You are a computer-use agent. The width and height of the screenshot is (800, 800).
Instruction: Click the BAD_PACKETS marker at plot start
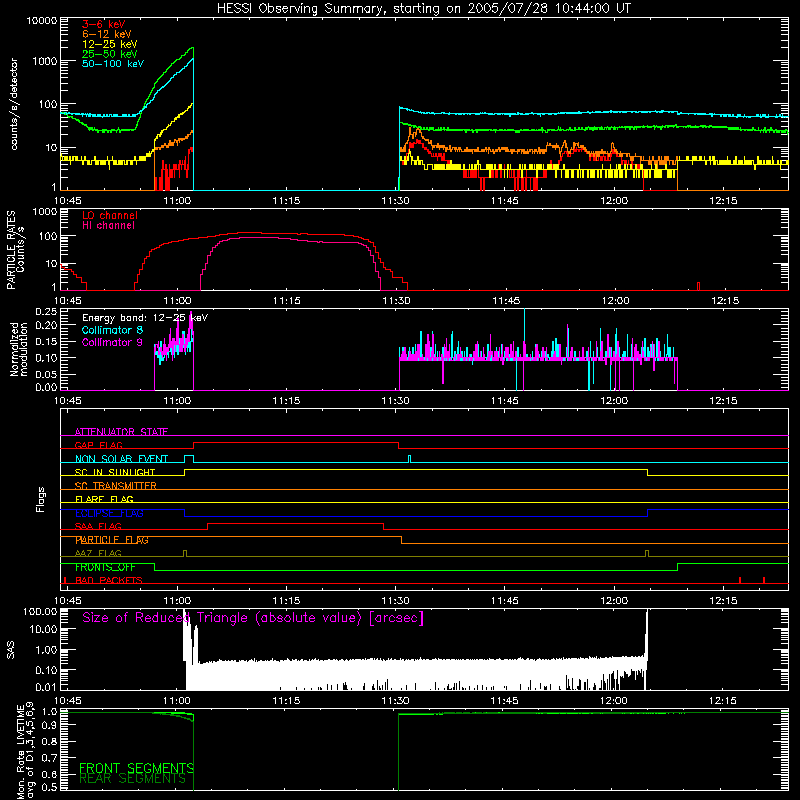(x=65, y=580)
